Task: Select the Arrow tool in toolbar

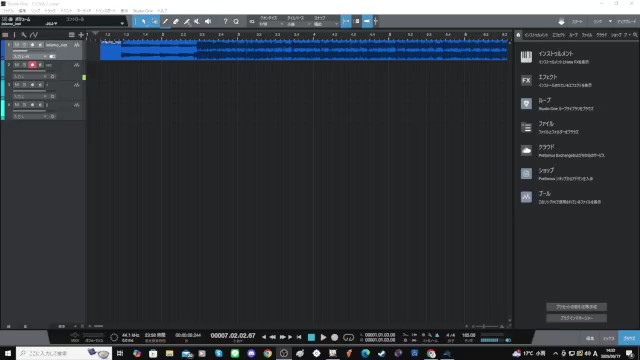Action: coord(144,21)
